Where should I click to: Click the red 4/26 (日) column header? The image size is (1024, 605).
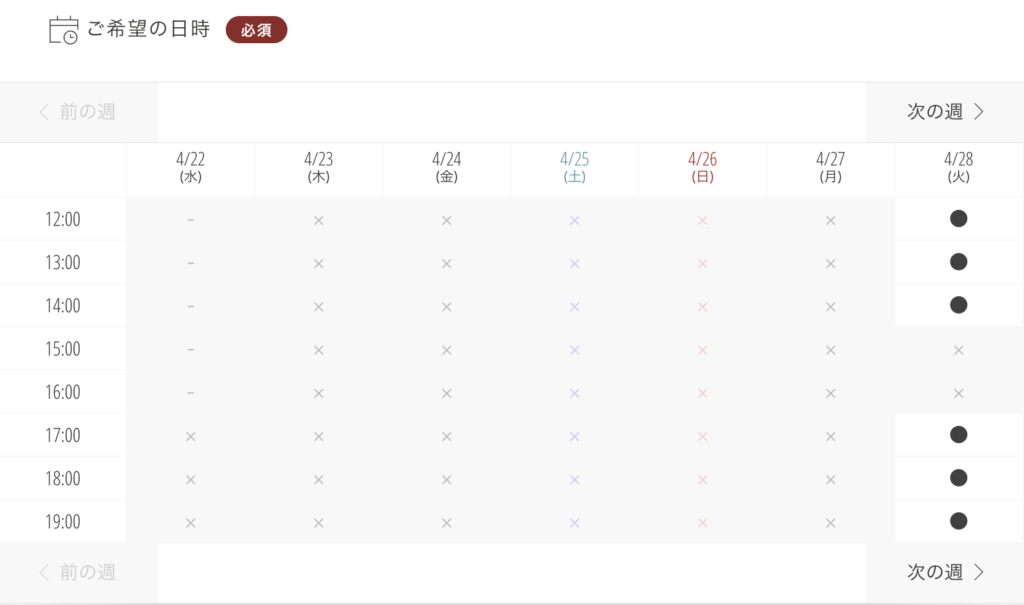click(x=702, y=167)
